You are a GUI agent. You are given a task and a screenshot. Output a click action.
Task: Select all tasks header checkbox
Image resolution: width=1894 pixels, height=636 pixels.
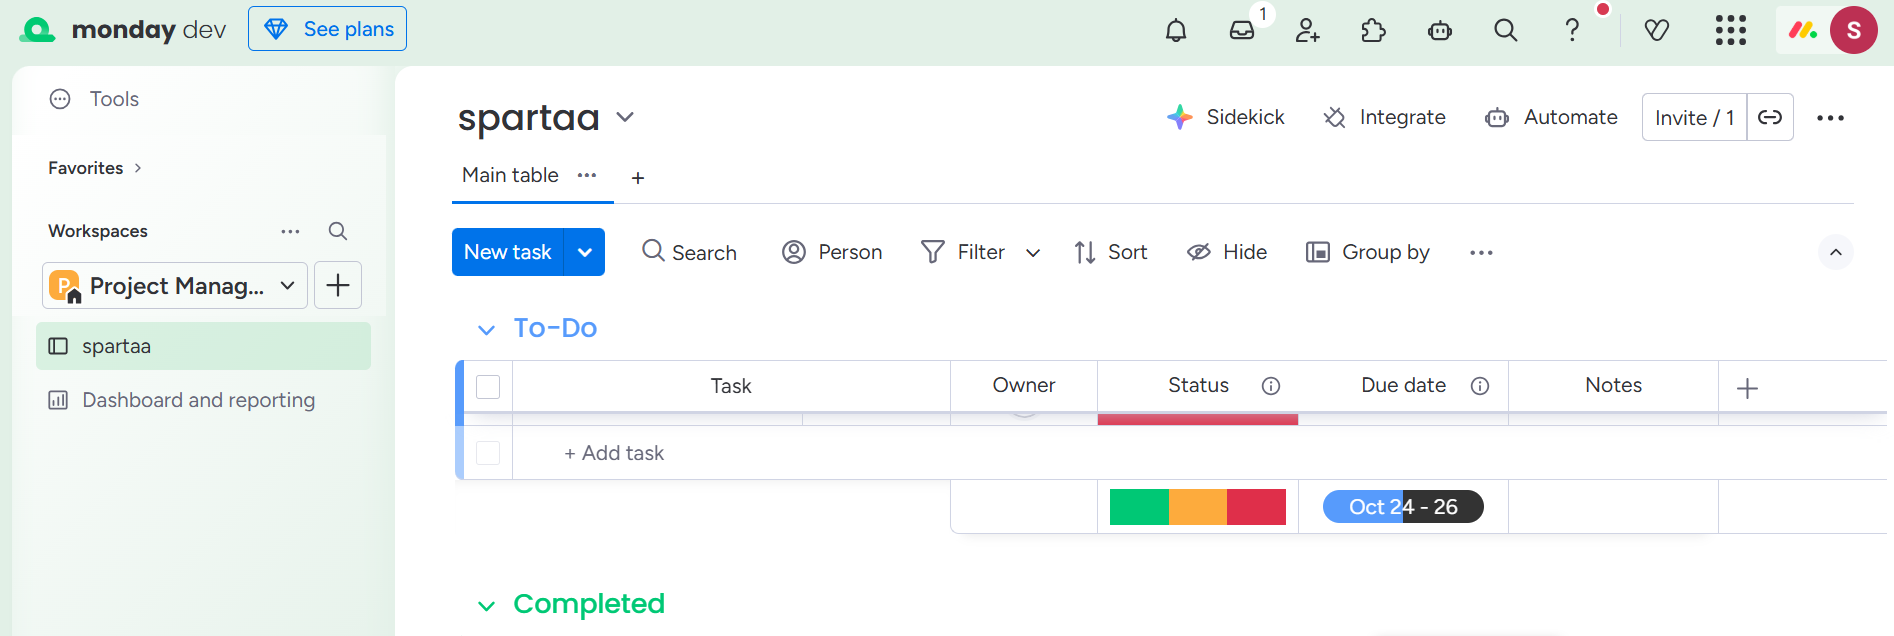(x=488, y=387)
